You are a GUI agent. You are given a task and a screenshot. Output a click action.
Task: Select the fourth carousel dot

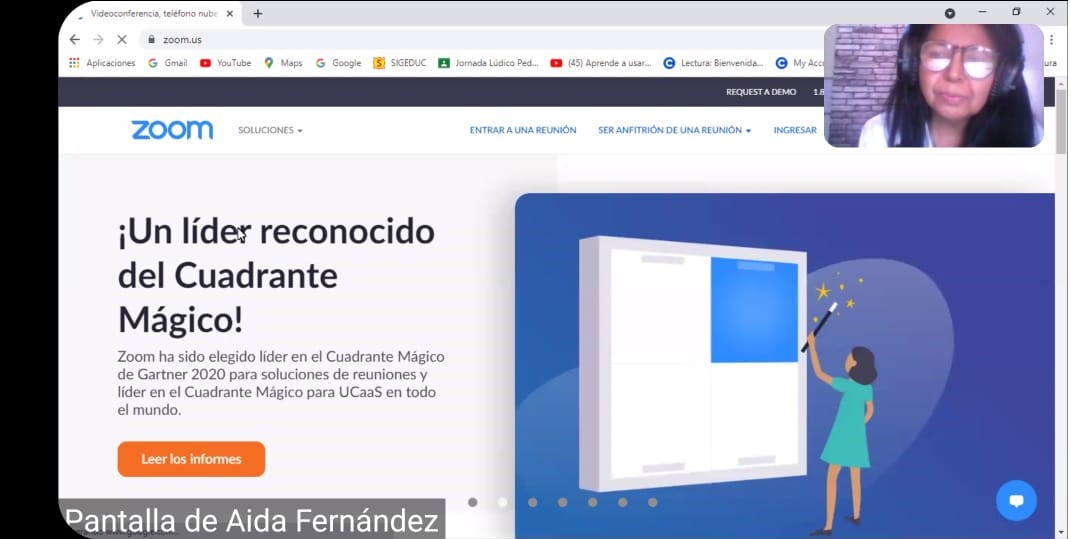pyautogui.click(x=563, y=502)
